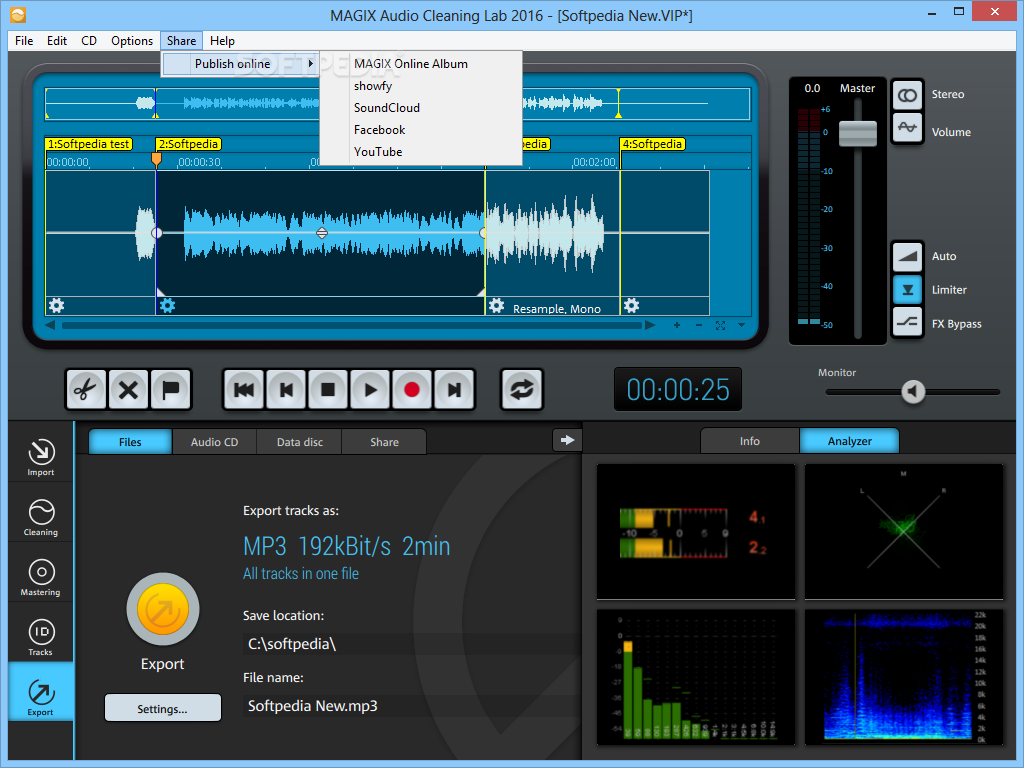The image size is (1024, 768).
Task: Open settings gear for track 1
Action: tap(57, 305)
